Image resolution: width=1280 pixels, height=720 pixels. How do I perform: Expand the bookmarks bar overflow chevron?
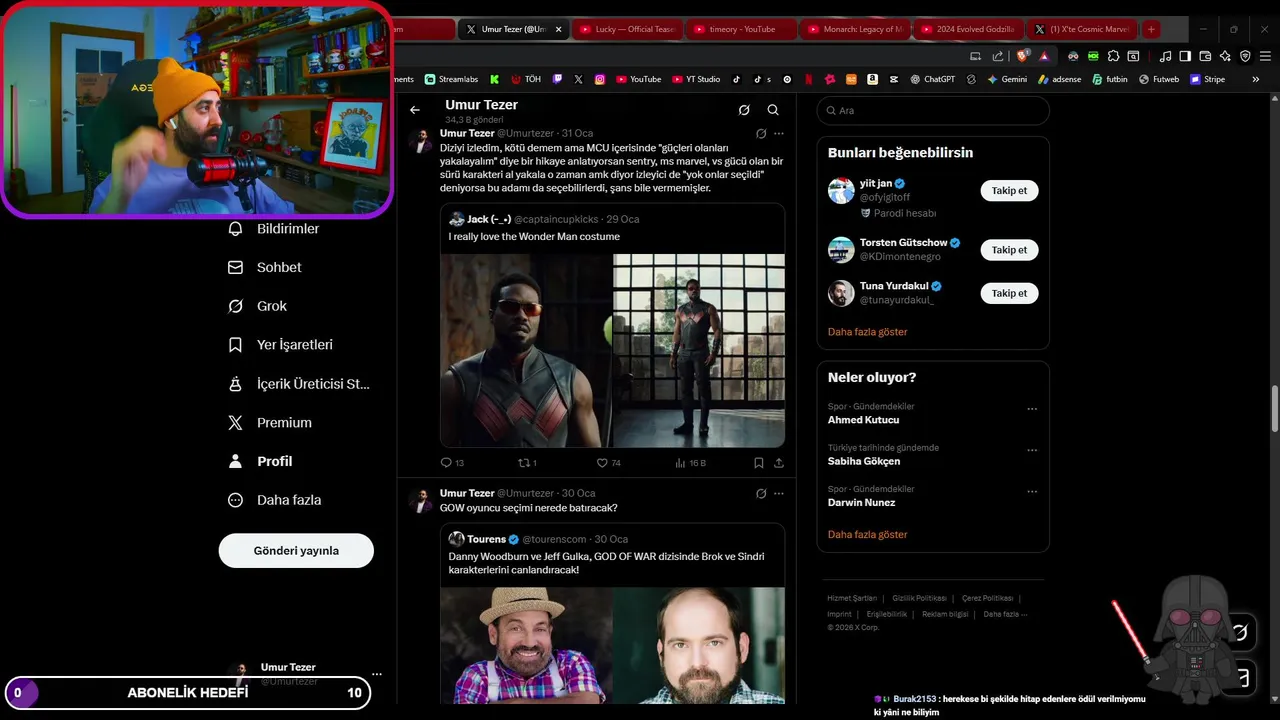[x=1256, y=79]
